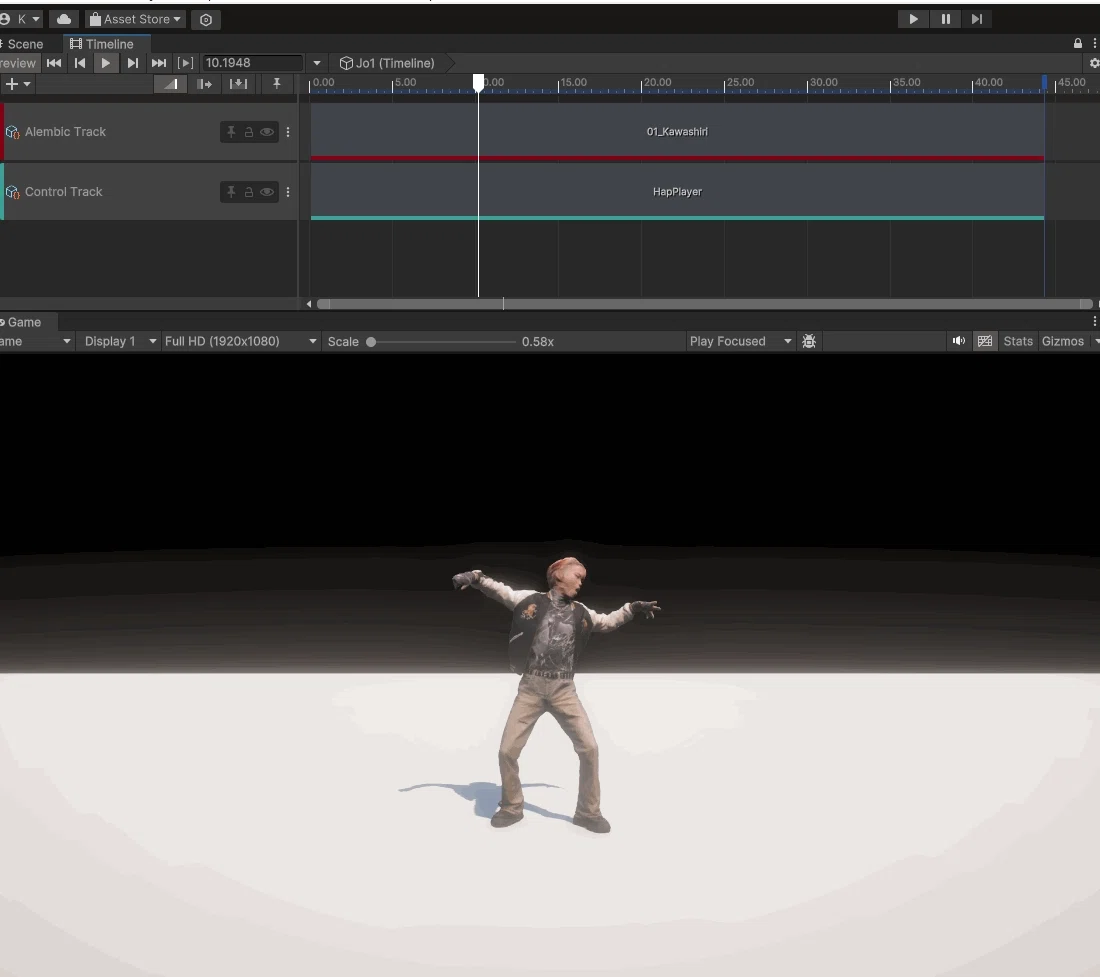Switch to the Scene tab

click(x=25, y=44)
